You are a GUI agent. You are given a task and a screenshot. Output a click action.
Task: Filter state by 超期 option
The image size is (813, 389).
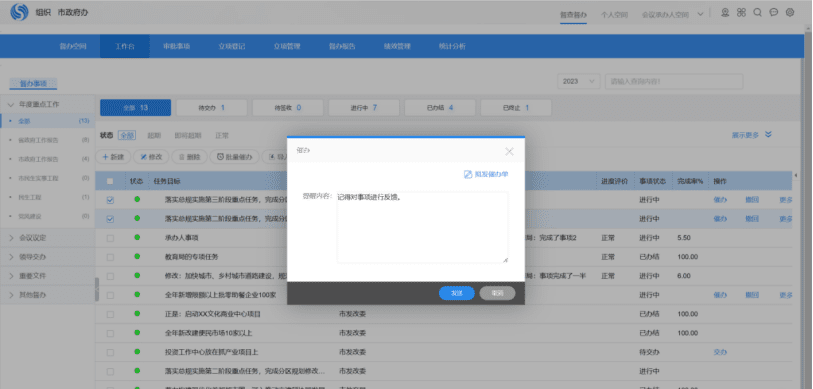[154, 135]
